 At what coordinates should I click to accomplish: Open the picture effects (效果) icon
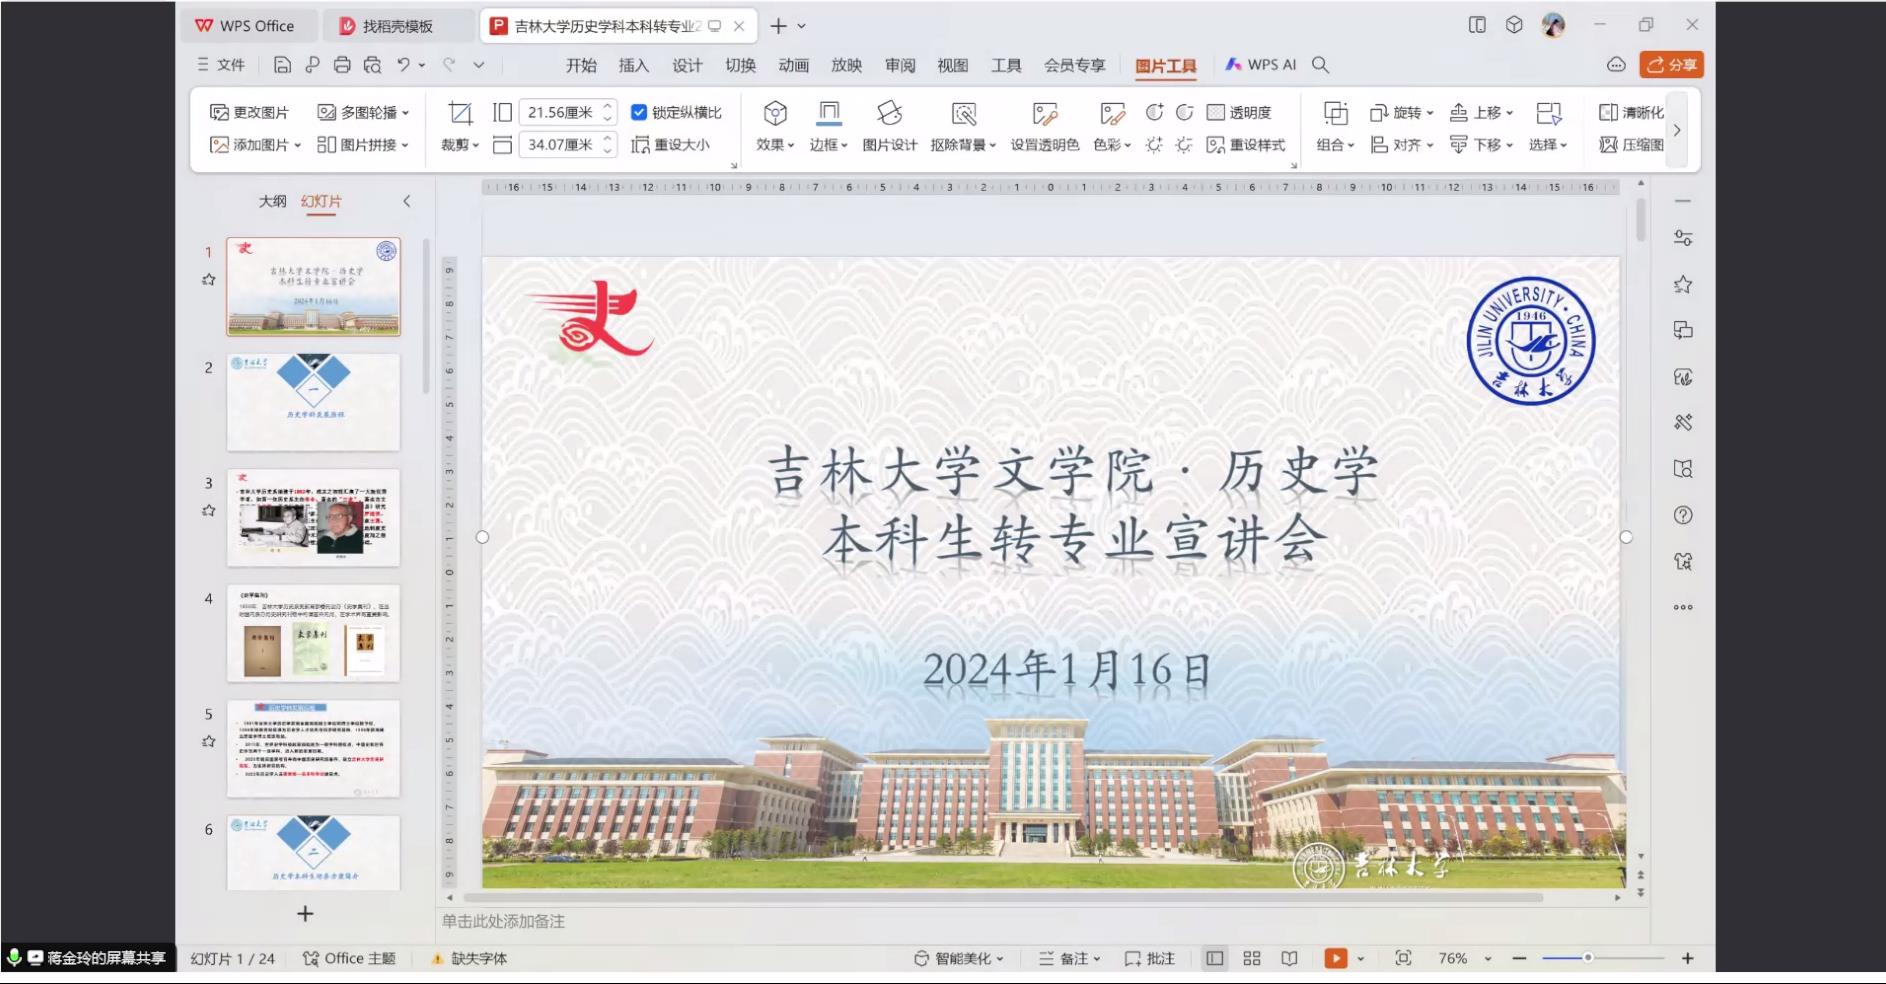click(x=775, y=113)
